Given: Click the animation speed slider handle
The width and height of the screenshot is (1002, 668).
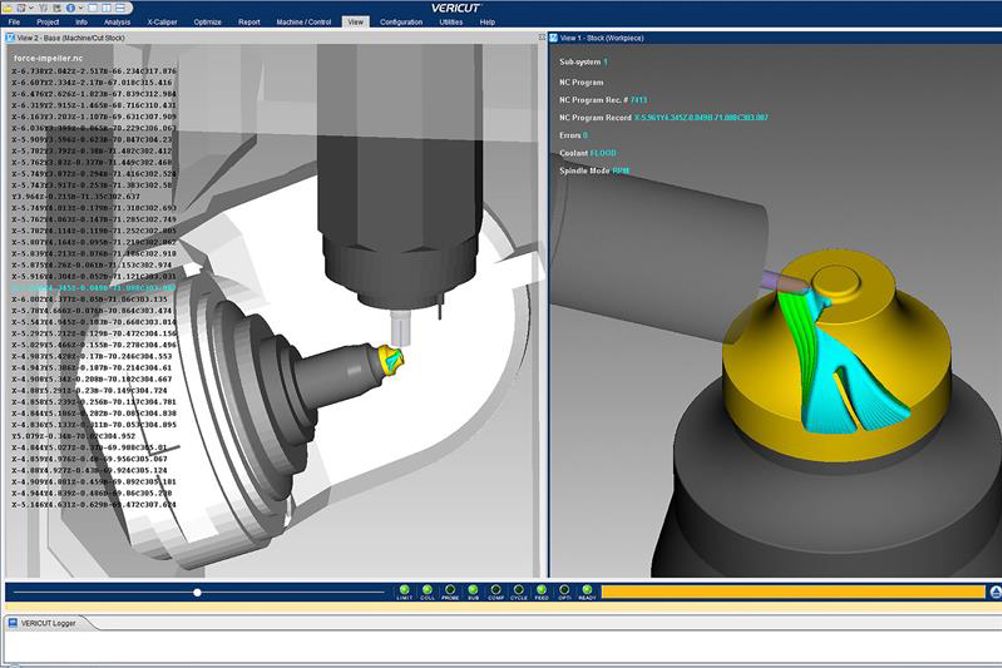Looking at the screenshot, I should 197,593.
